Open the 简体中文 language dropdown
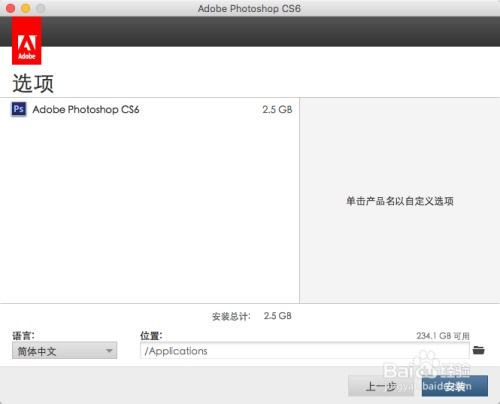This screenshot has width=500, height=404. click(65, 351)
